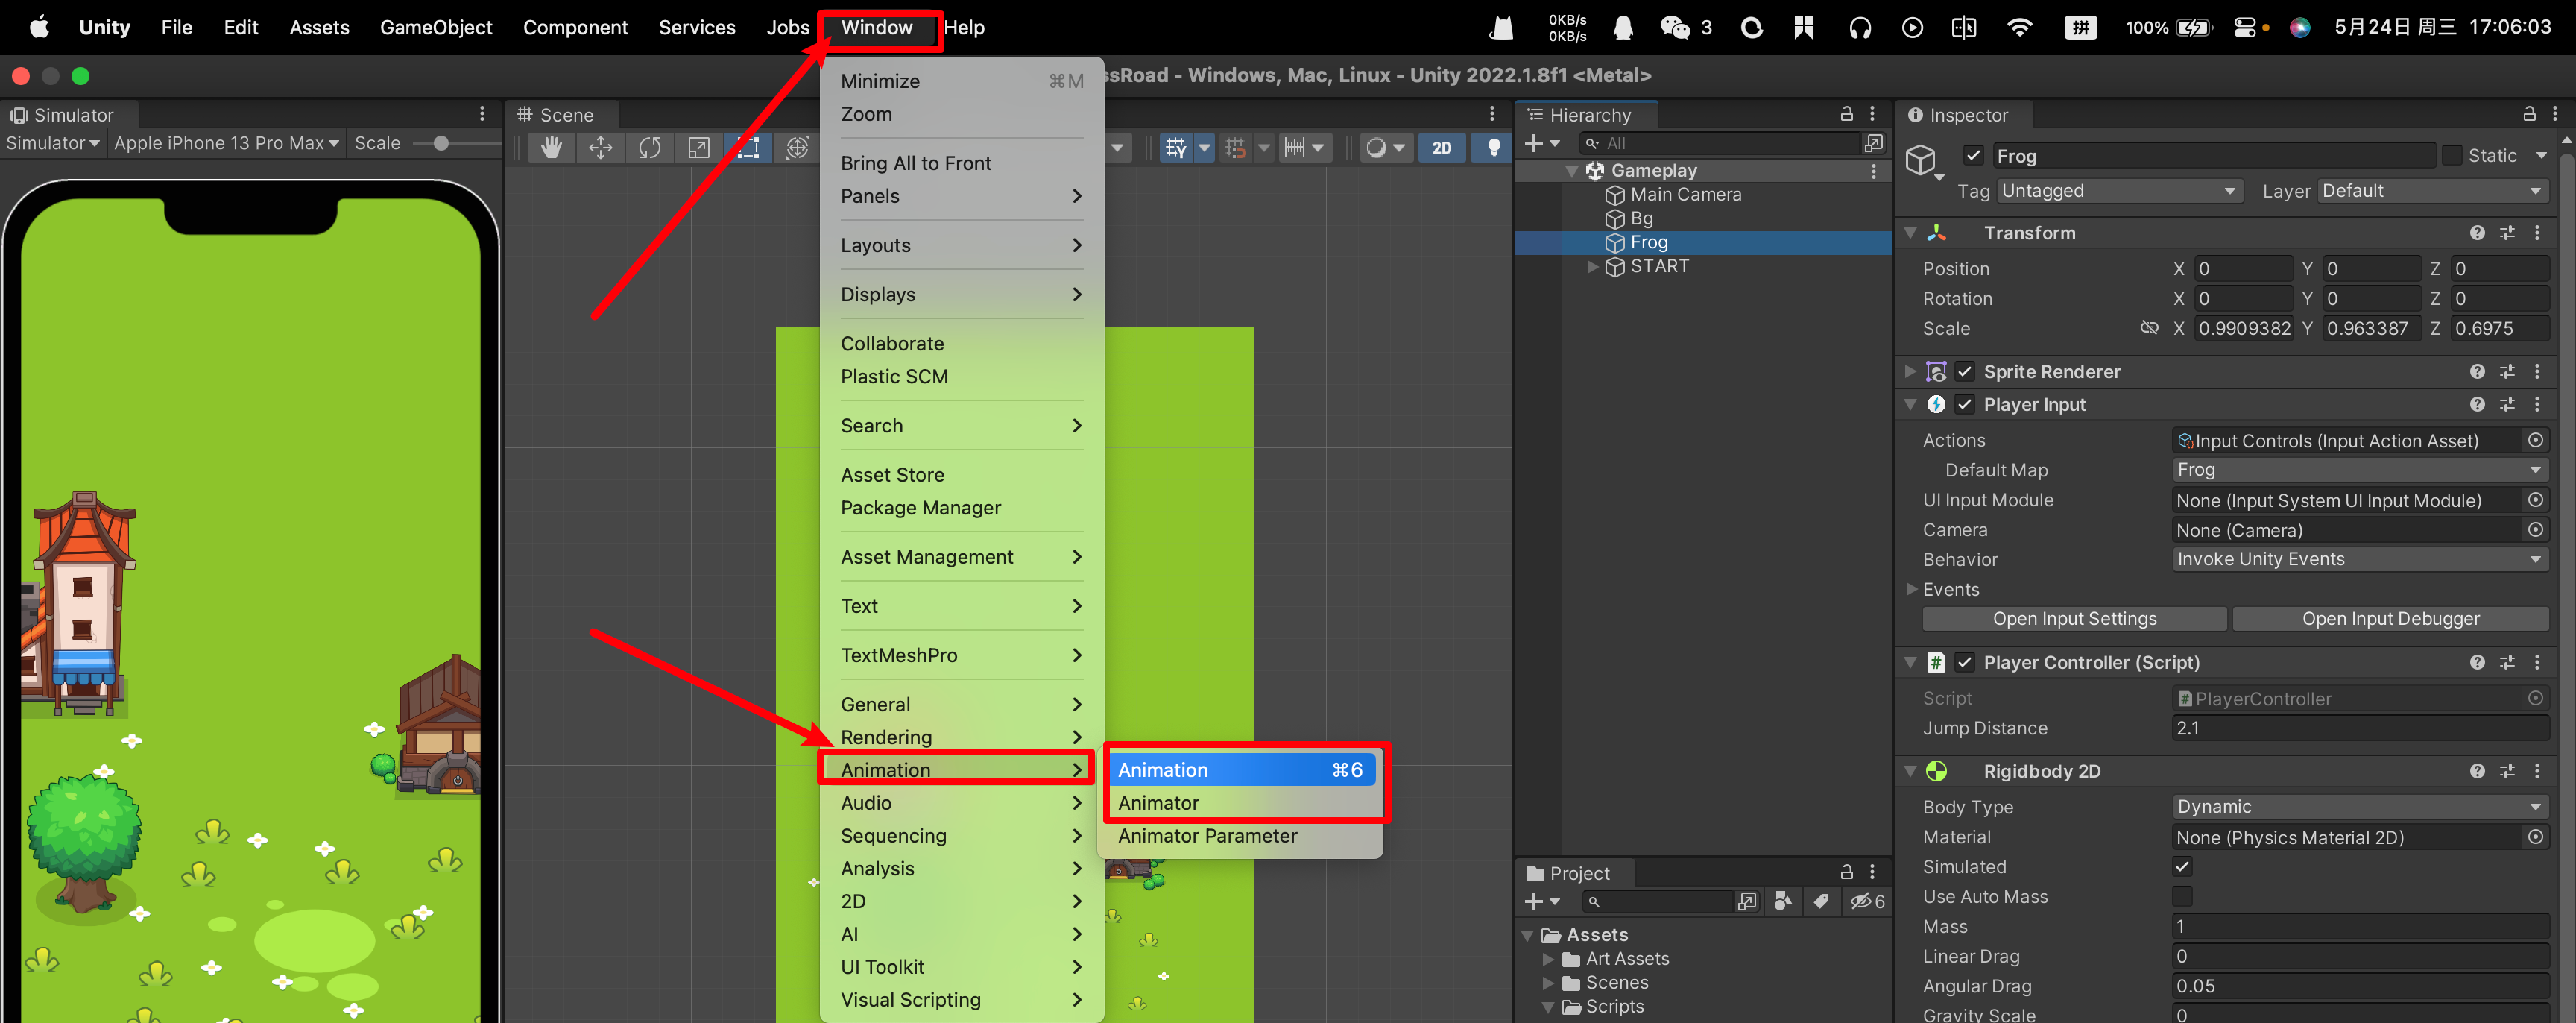Viewport: 2576px width, 1023px height.
Task: Toggle scene lighting bulb icon
Action: (x=1492, y=148)
